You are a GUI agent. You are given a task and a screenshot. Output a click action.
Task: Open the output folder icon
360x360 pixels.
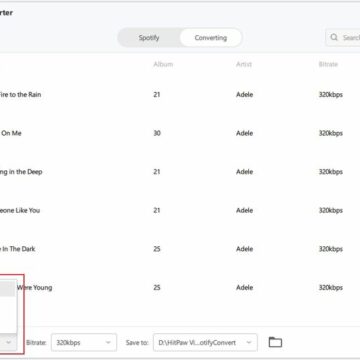[x=275, y=342]
